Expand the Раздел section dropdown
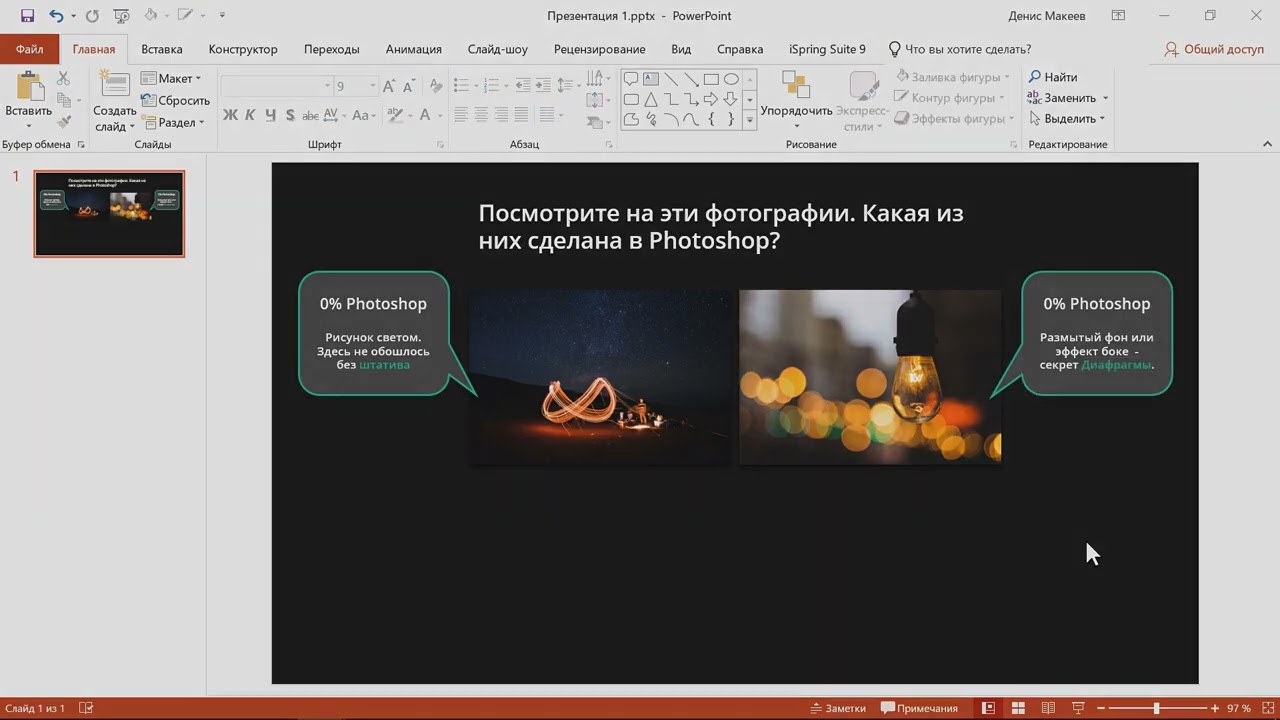Screen dimensions: 1280x720 tap(172, 122)
